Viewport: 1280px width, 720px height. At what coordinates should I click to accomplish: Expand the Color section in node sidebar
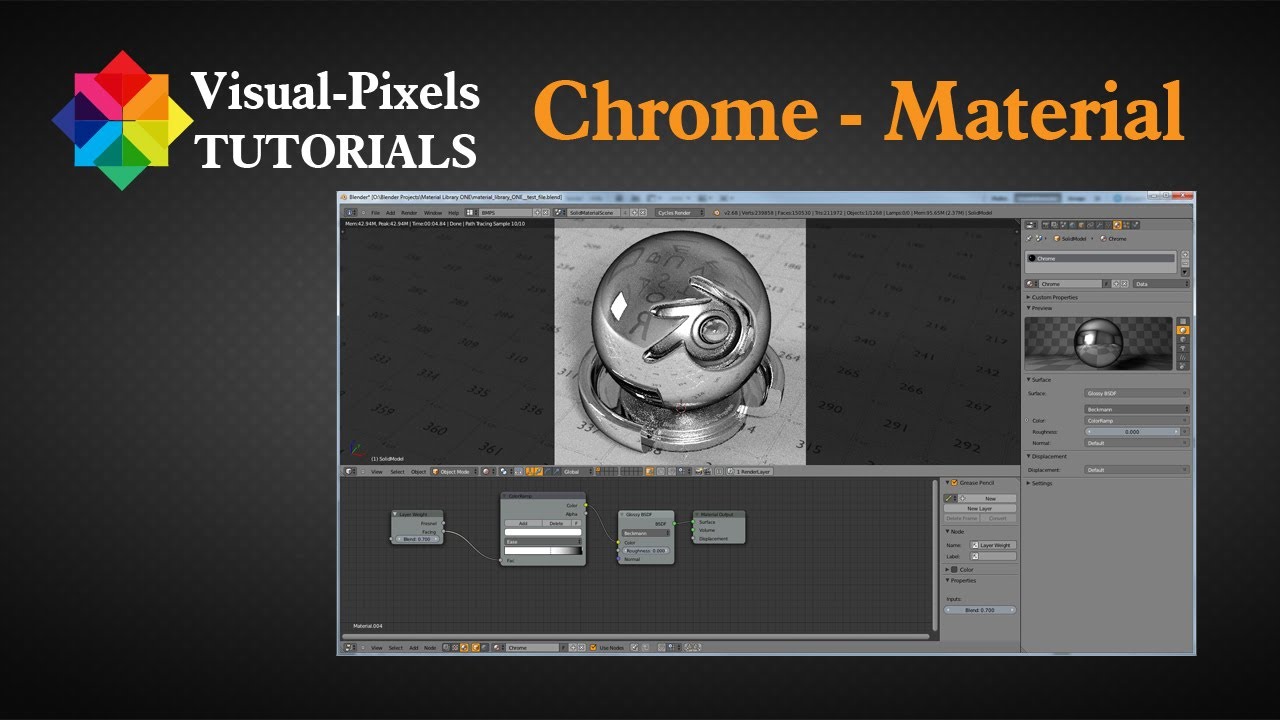[x=960, y=569]
